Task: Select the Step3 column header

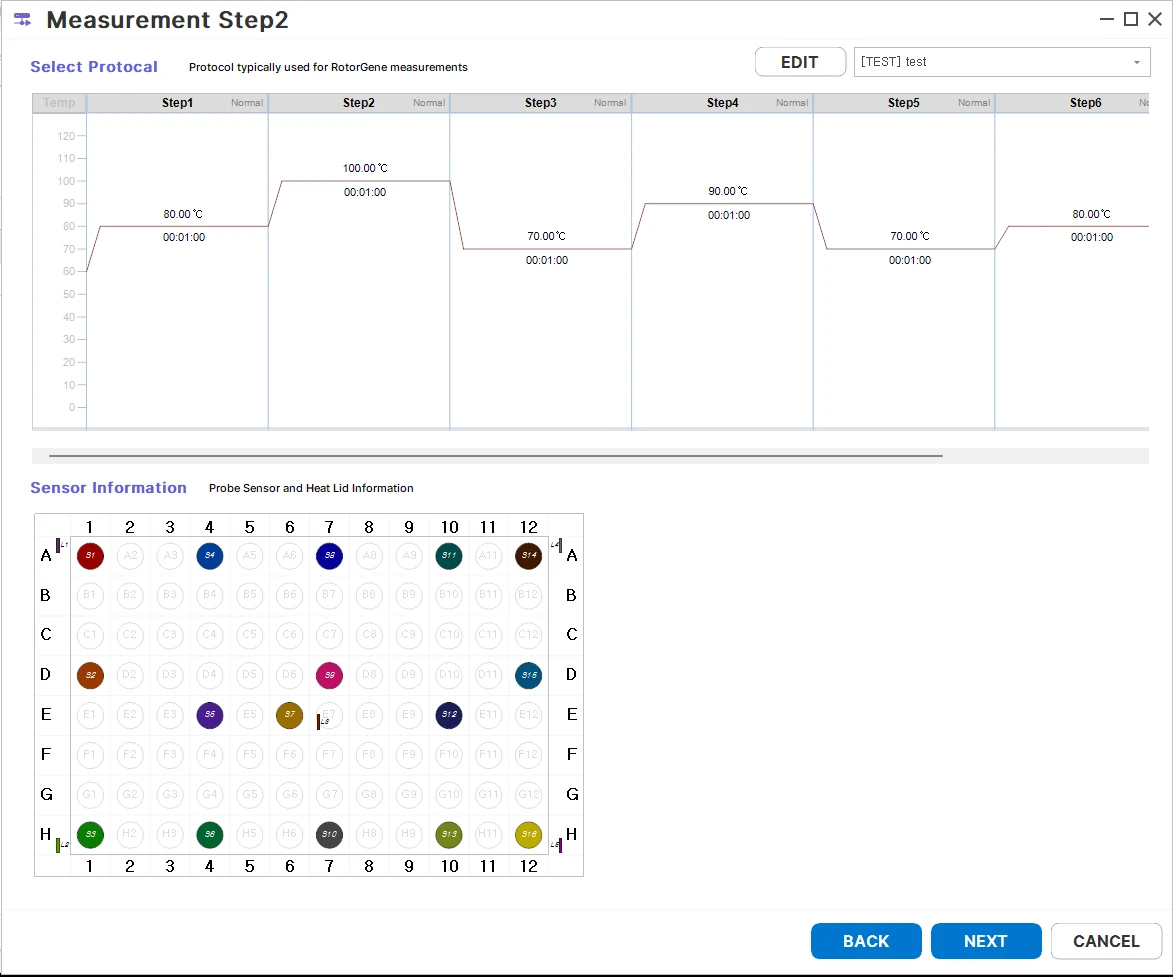Action: [541, 103]
